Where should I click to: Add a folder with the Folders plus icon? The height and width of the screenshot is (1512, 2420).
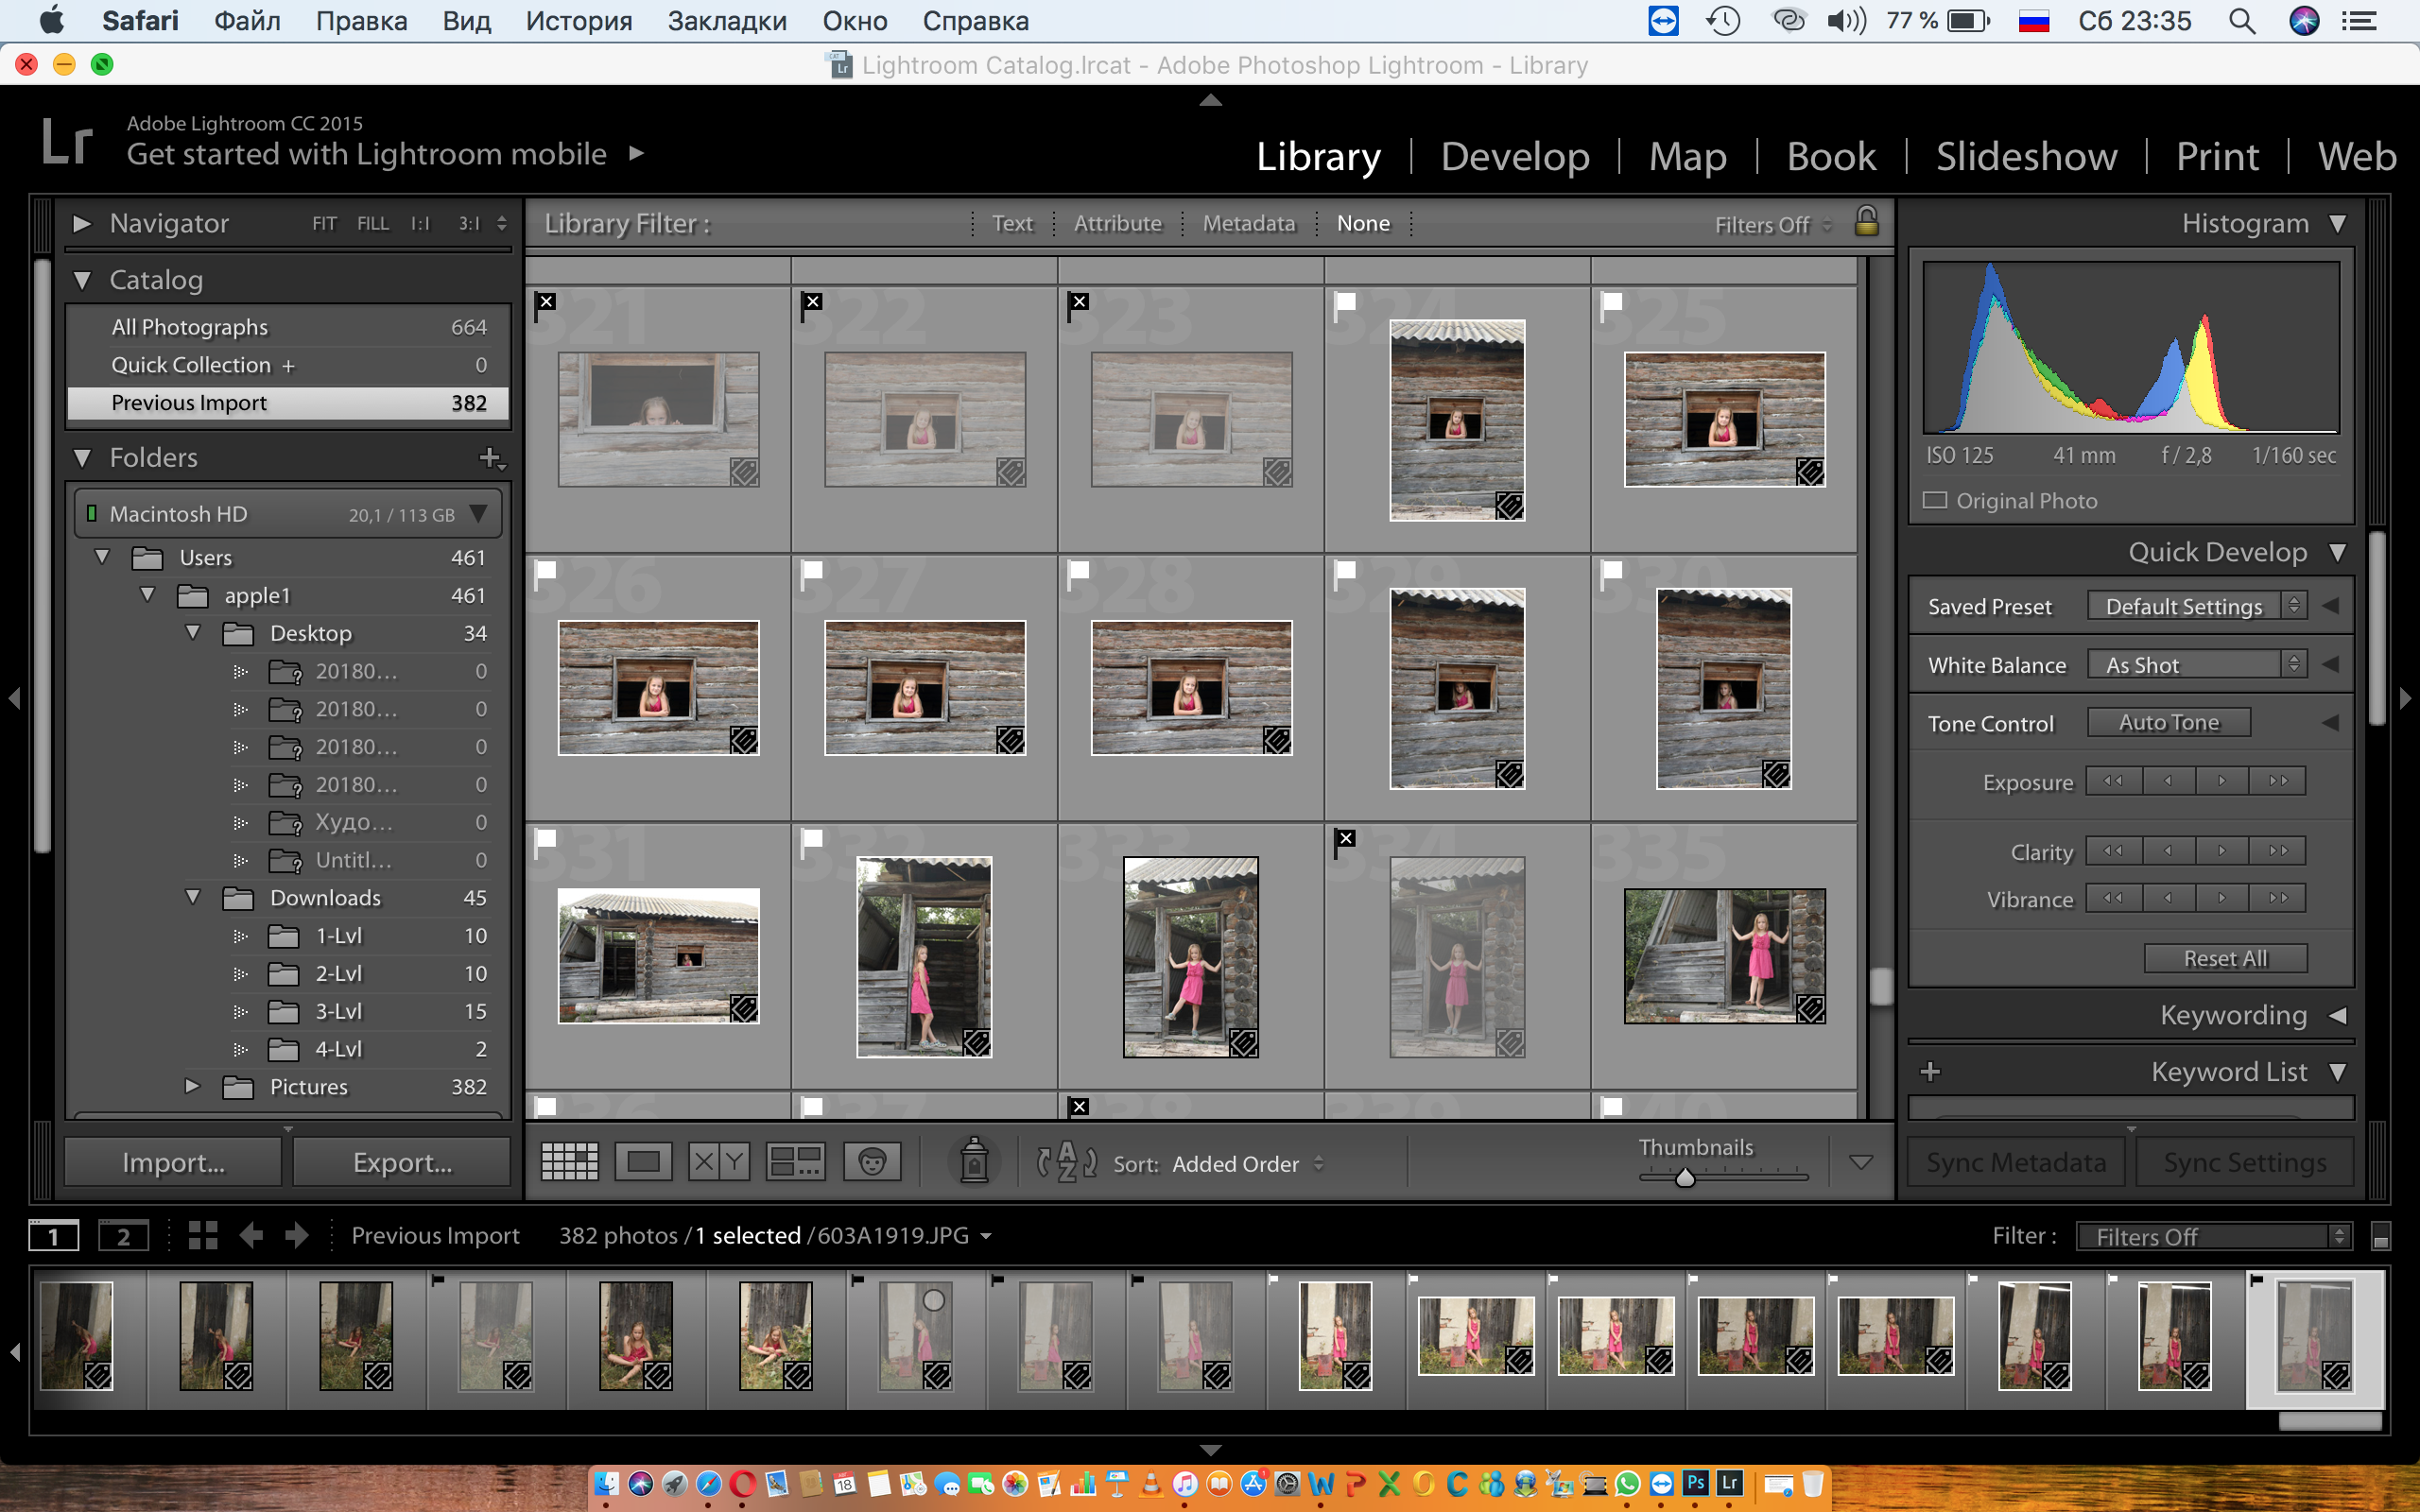pos(490,458)
